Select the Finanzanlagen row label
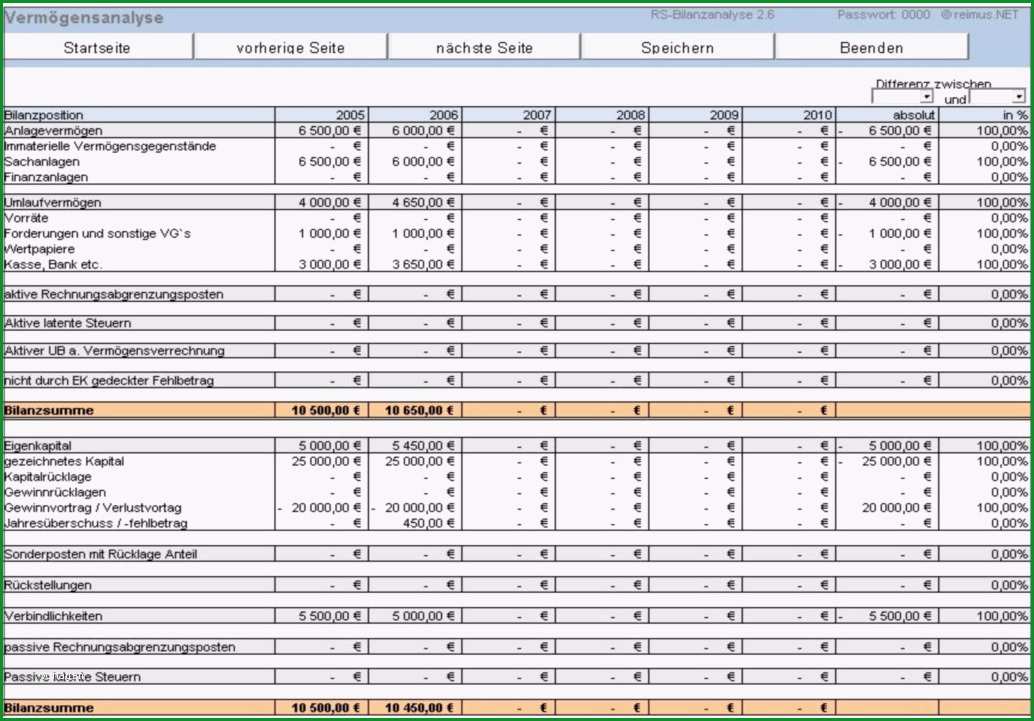The width and height of the screenshot is (1034, 721). [x=46, y=177]
